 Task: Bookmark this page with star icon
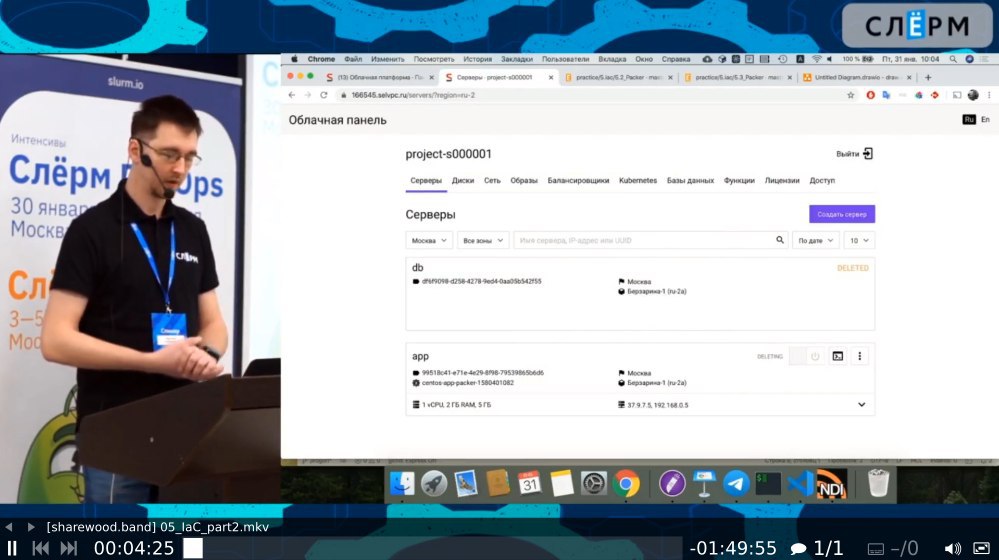[x=851, y=95]
